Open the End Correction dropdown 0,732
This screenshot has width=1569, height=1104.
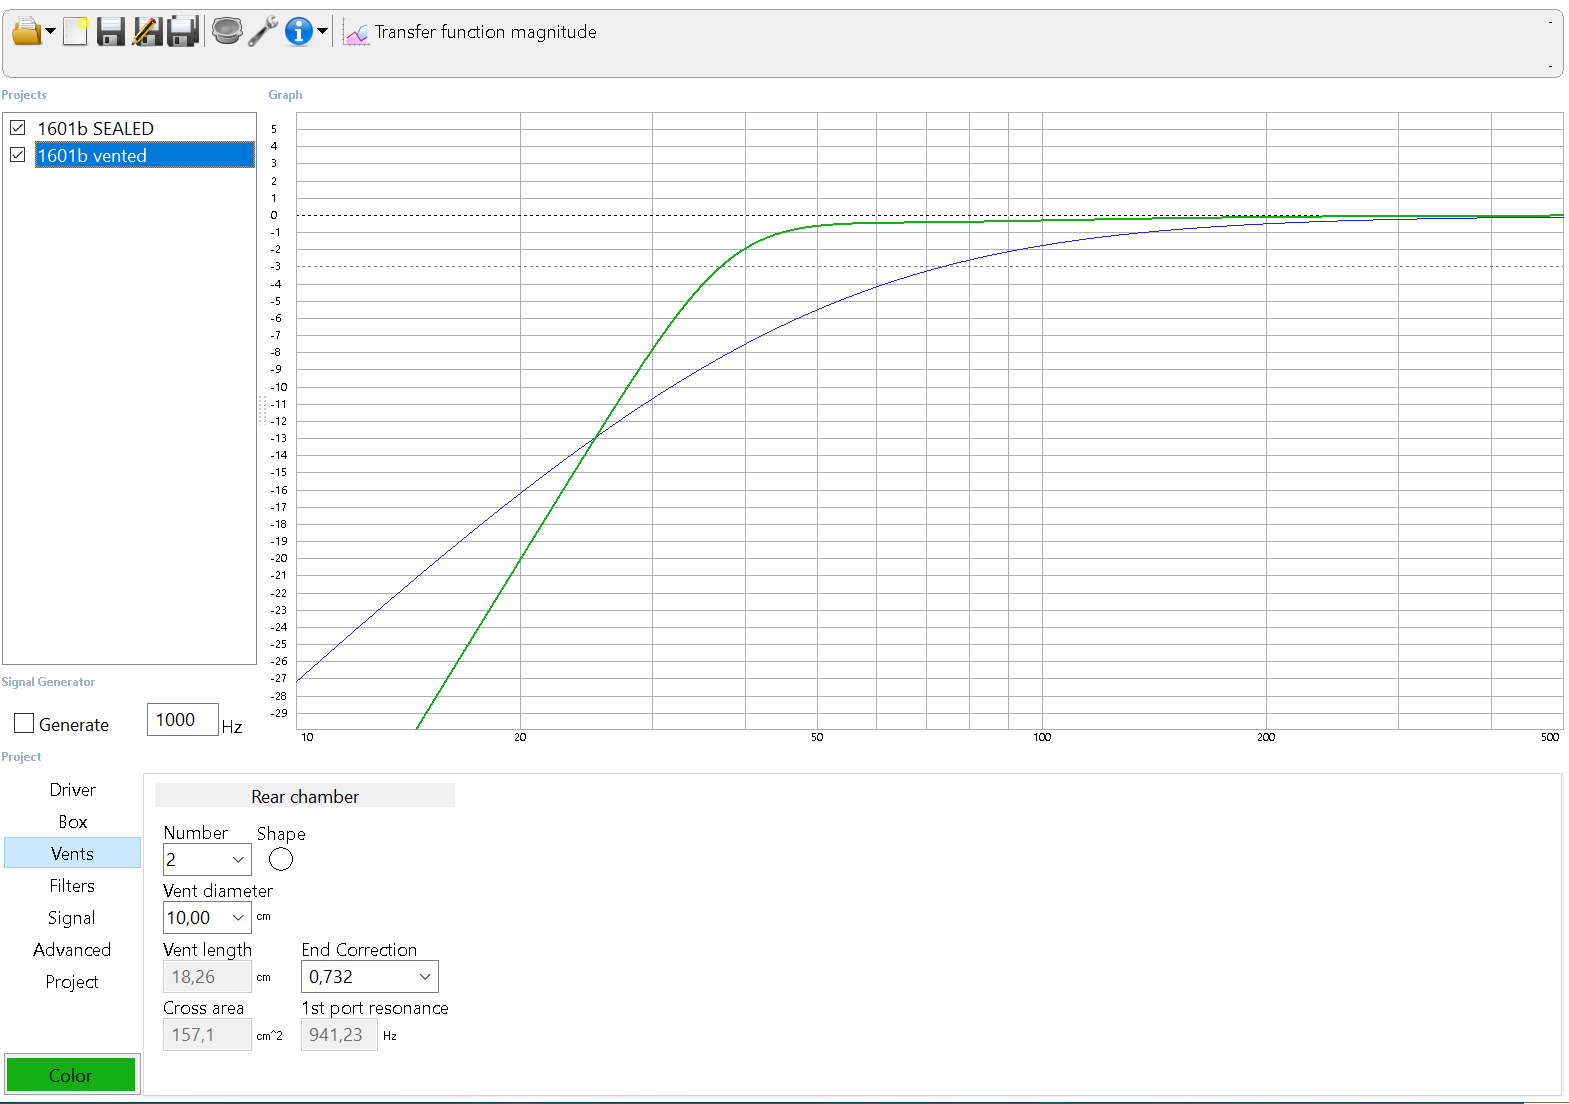369,977
